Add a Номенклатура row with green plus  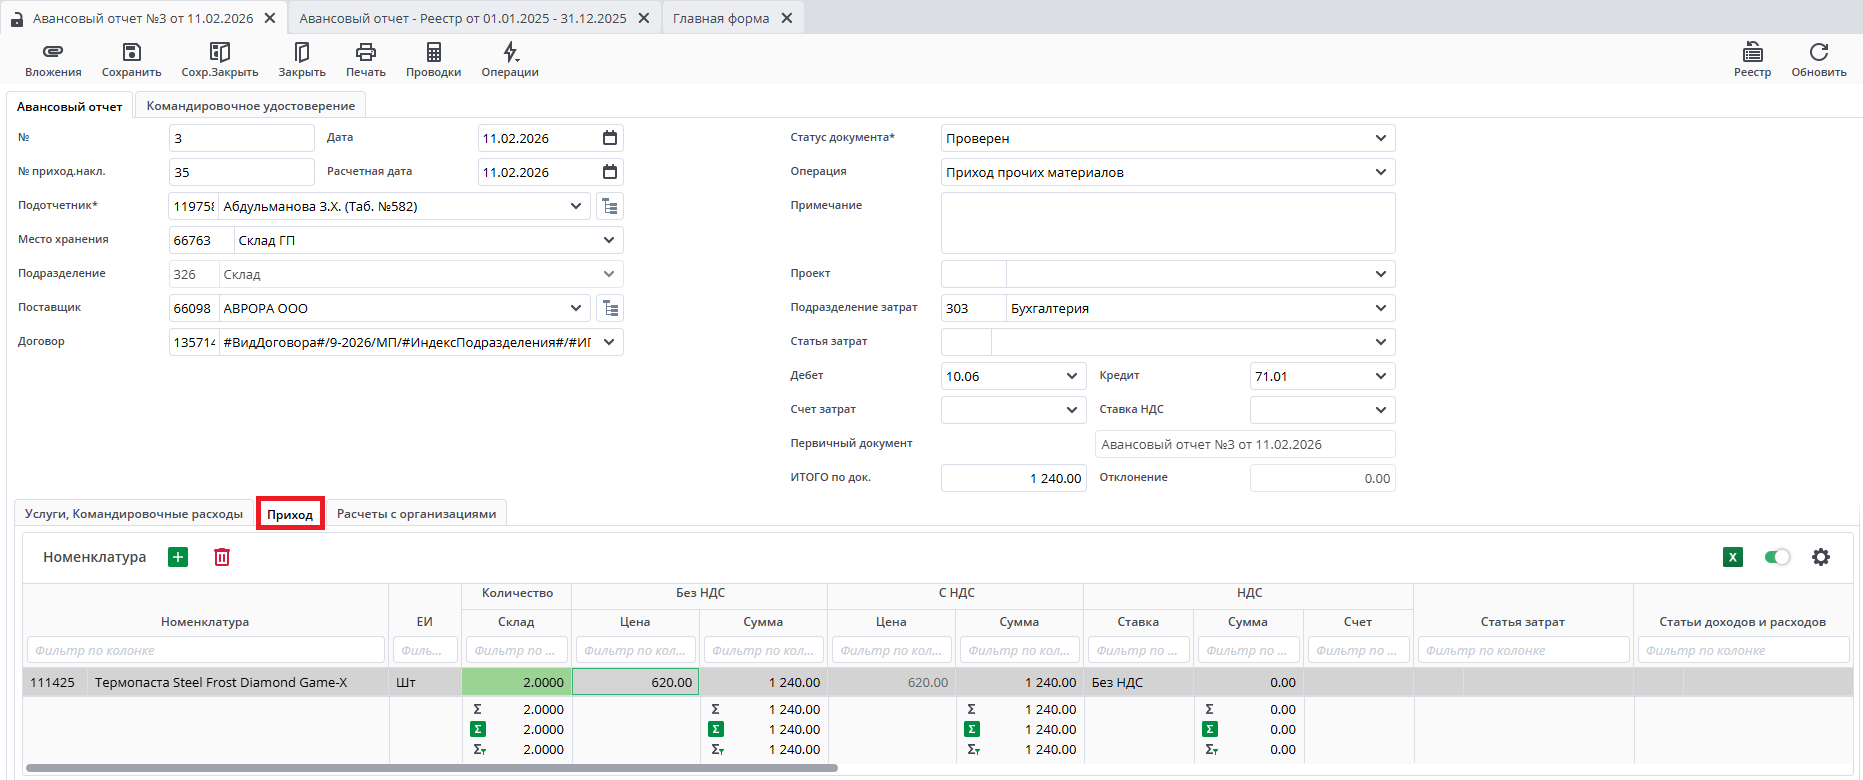click(x=178, y=557)
